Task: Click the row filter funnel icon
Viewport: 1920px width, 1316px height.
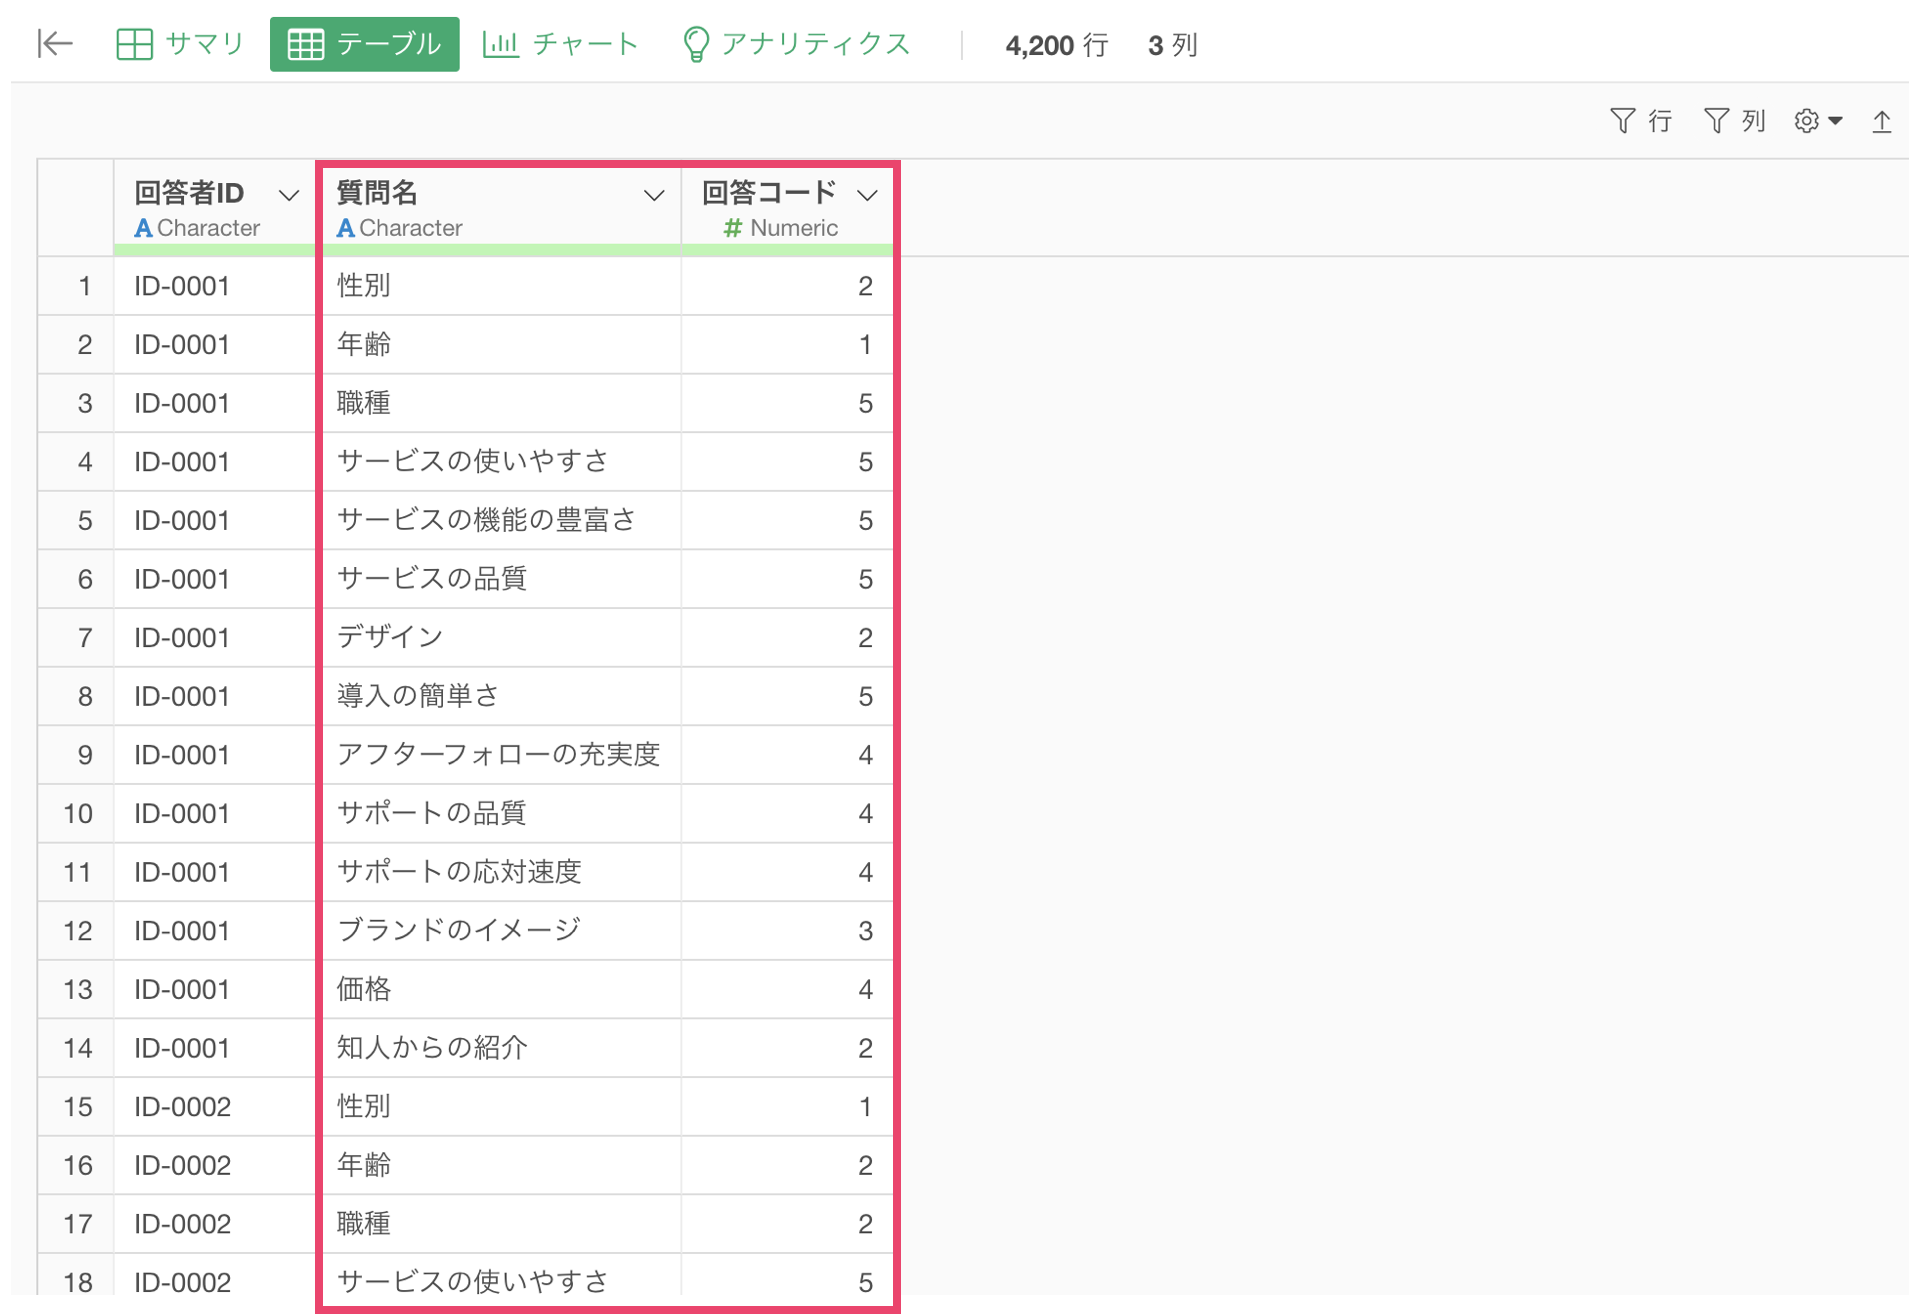Action: tap(1623, 121)
